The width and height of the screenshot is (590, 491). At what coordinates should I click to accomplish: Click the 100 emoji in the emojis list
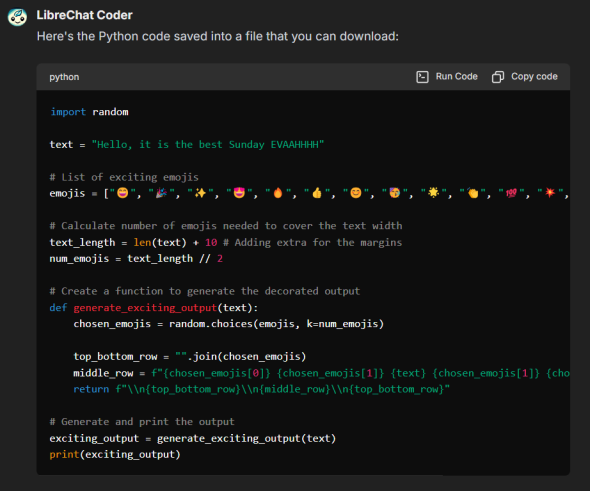pos(511,193)
